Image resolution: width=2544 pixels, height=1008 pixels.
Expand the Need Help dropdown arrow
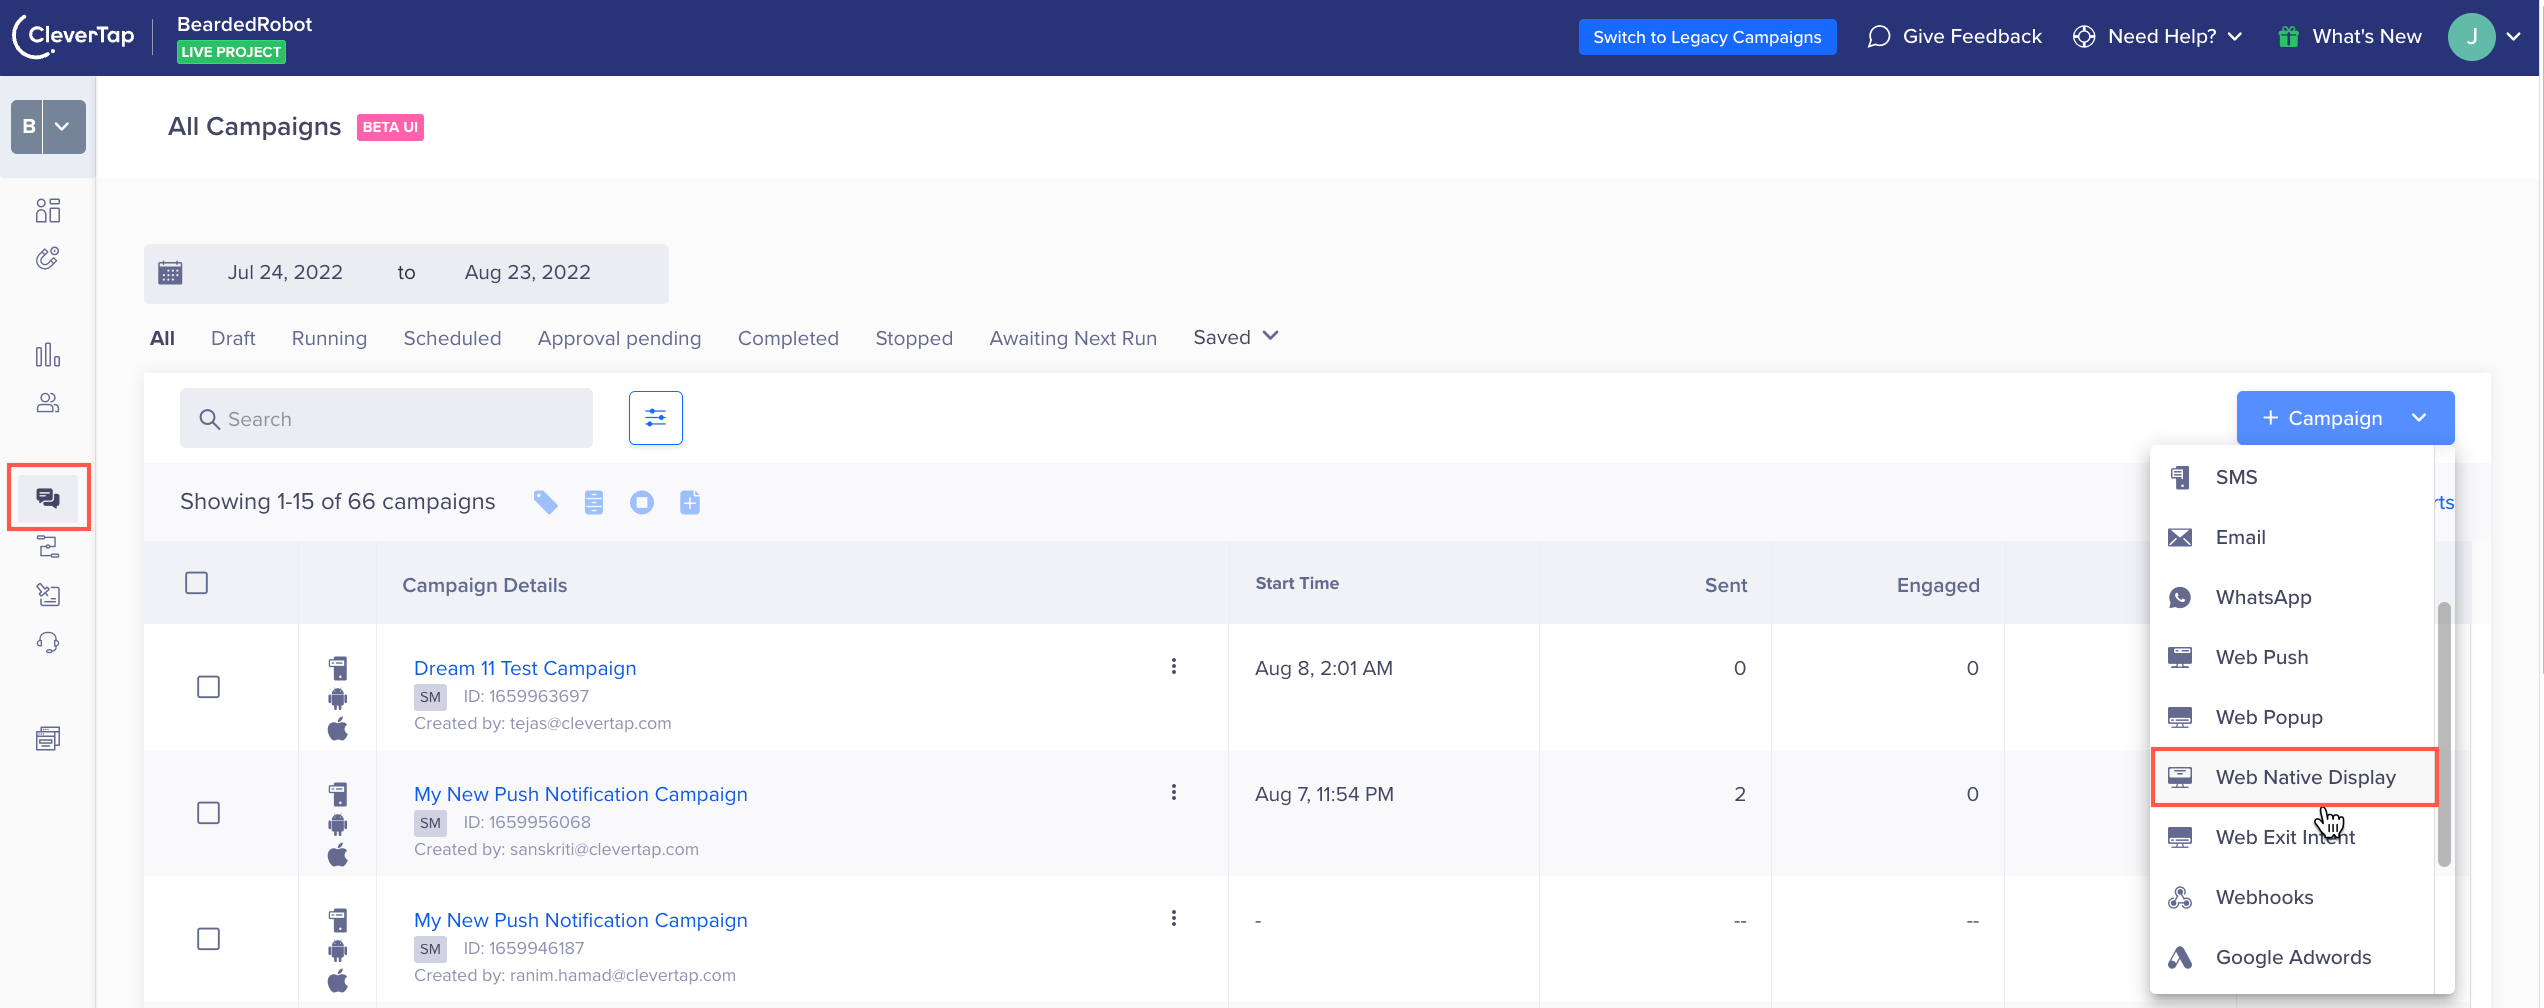tap(2236, 37)
